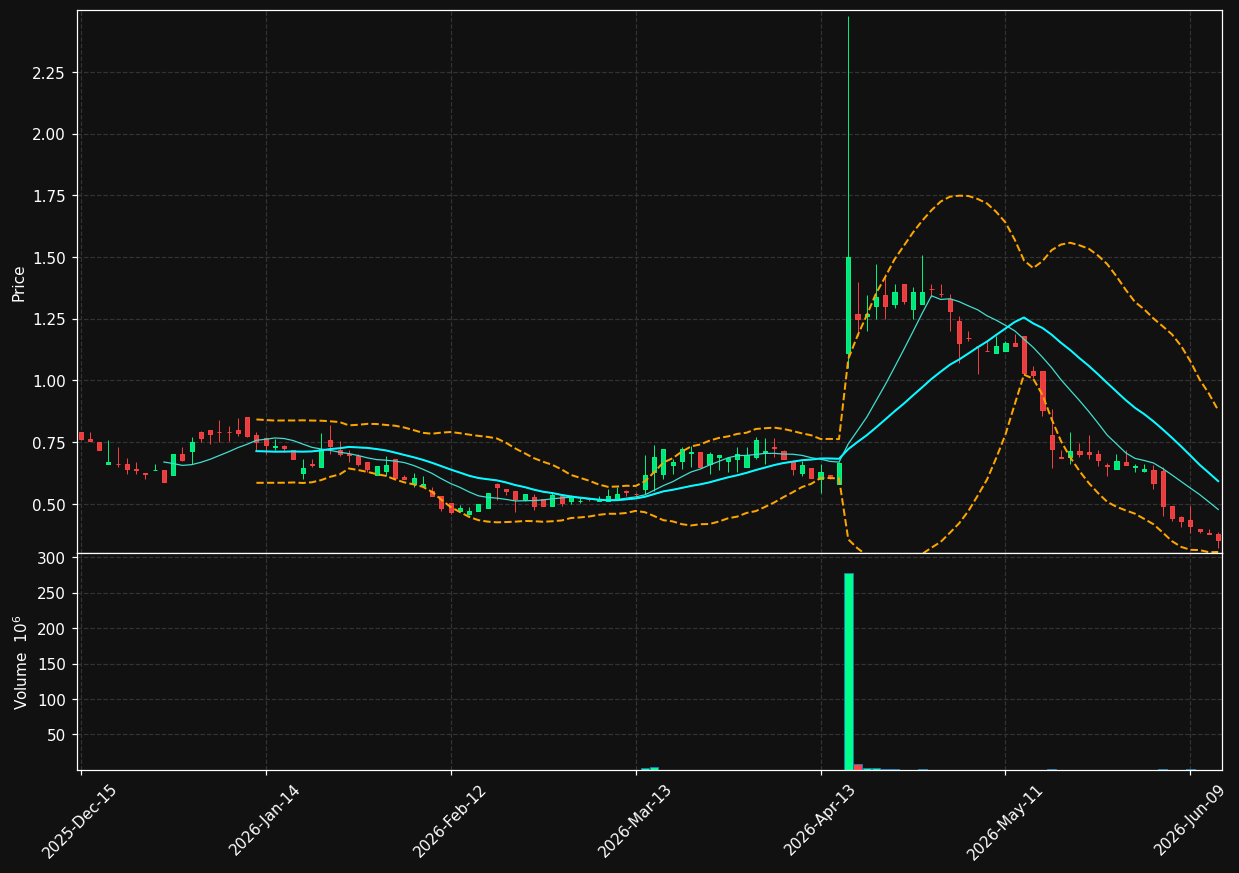The width and height of the screenshot is (1239, 873).
Task: Click the 2025-Dec-15 date label
Action: pyautogui.click(x=79, y=821)
